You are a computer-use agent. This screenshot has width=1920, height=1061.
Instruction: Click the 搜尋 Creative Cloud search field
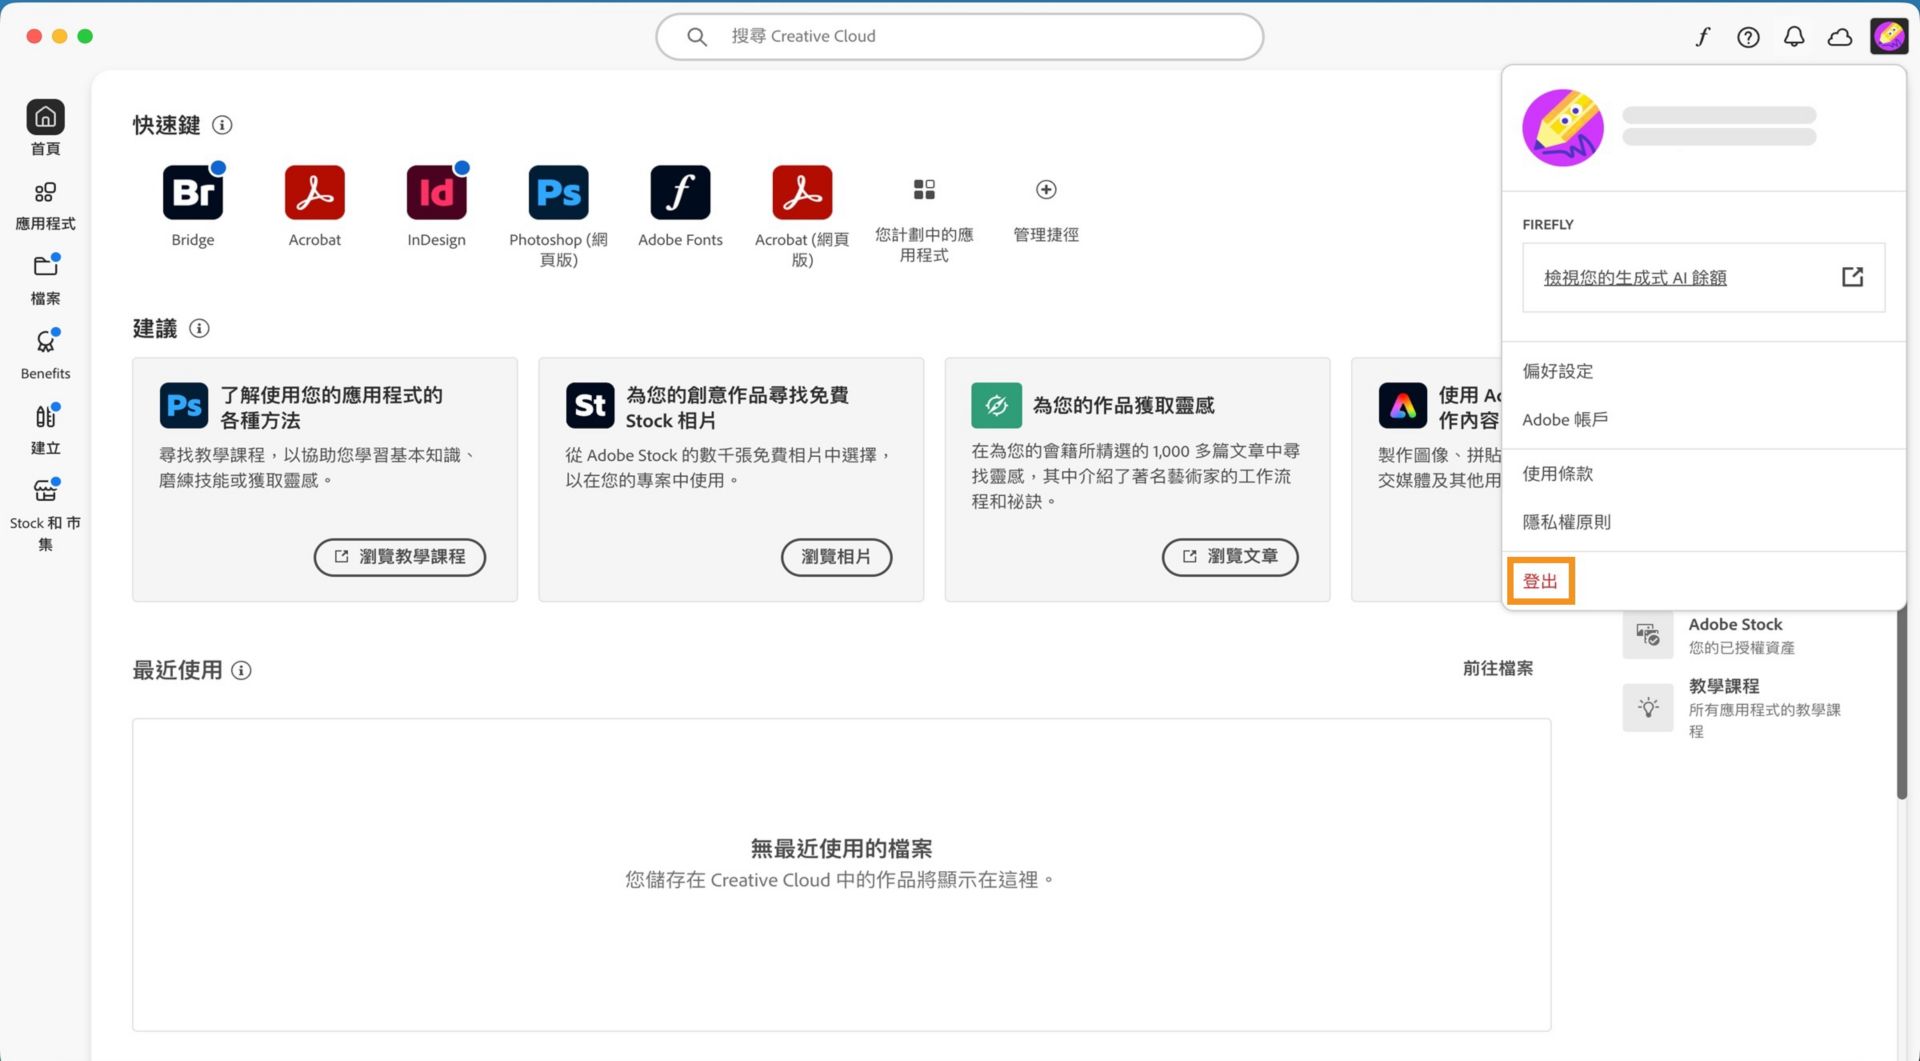[958, 36]
